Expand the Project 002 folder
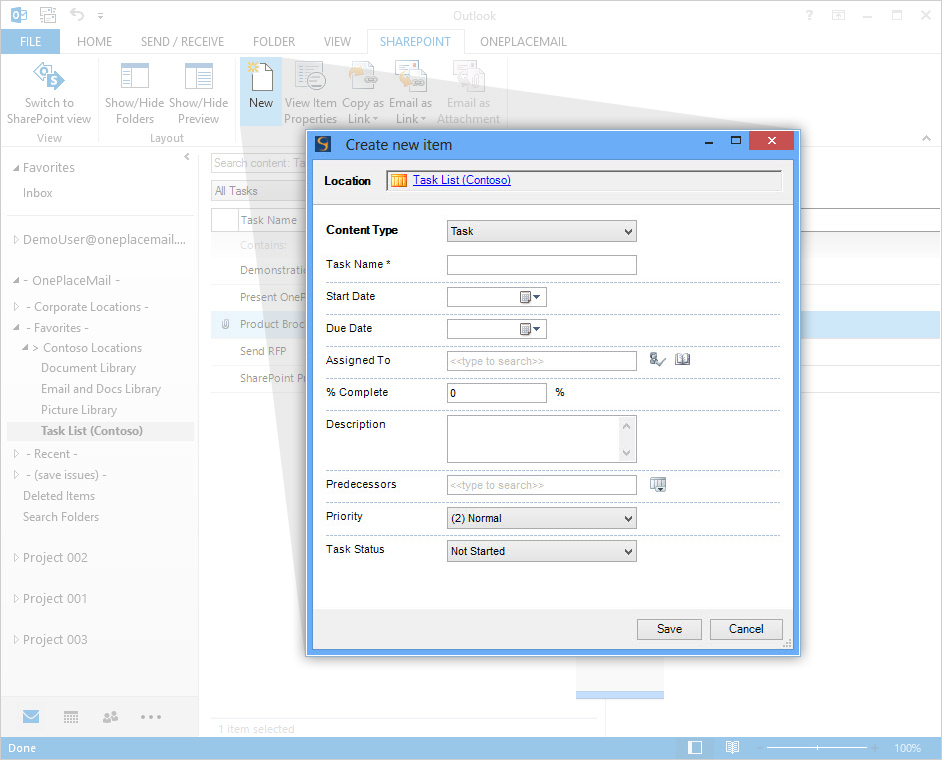The width and height of the screenshot is (942, 760). (x=16, y=558)
